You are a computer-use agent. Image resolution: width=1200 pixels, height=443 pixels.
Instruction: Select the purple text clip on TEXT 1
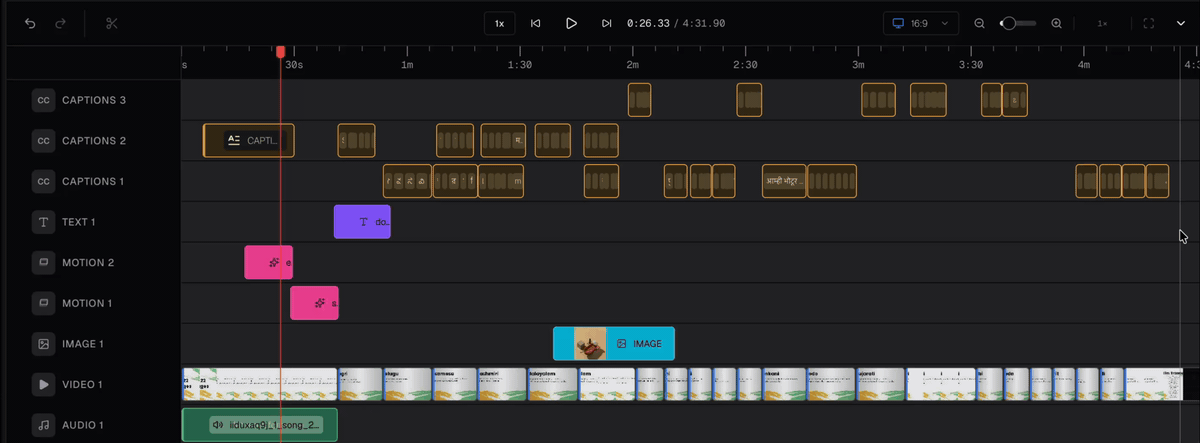[x=362, y=222]
